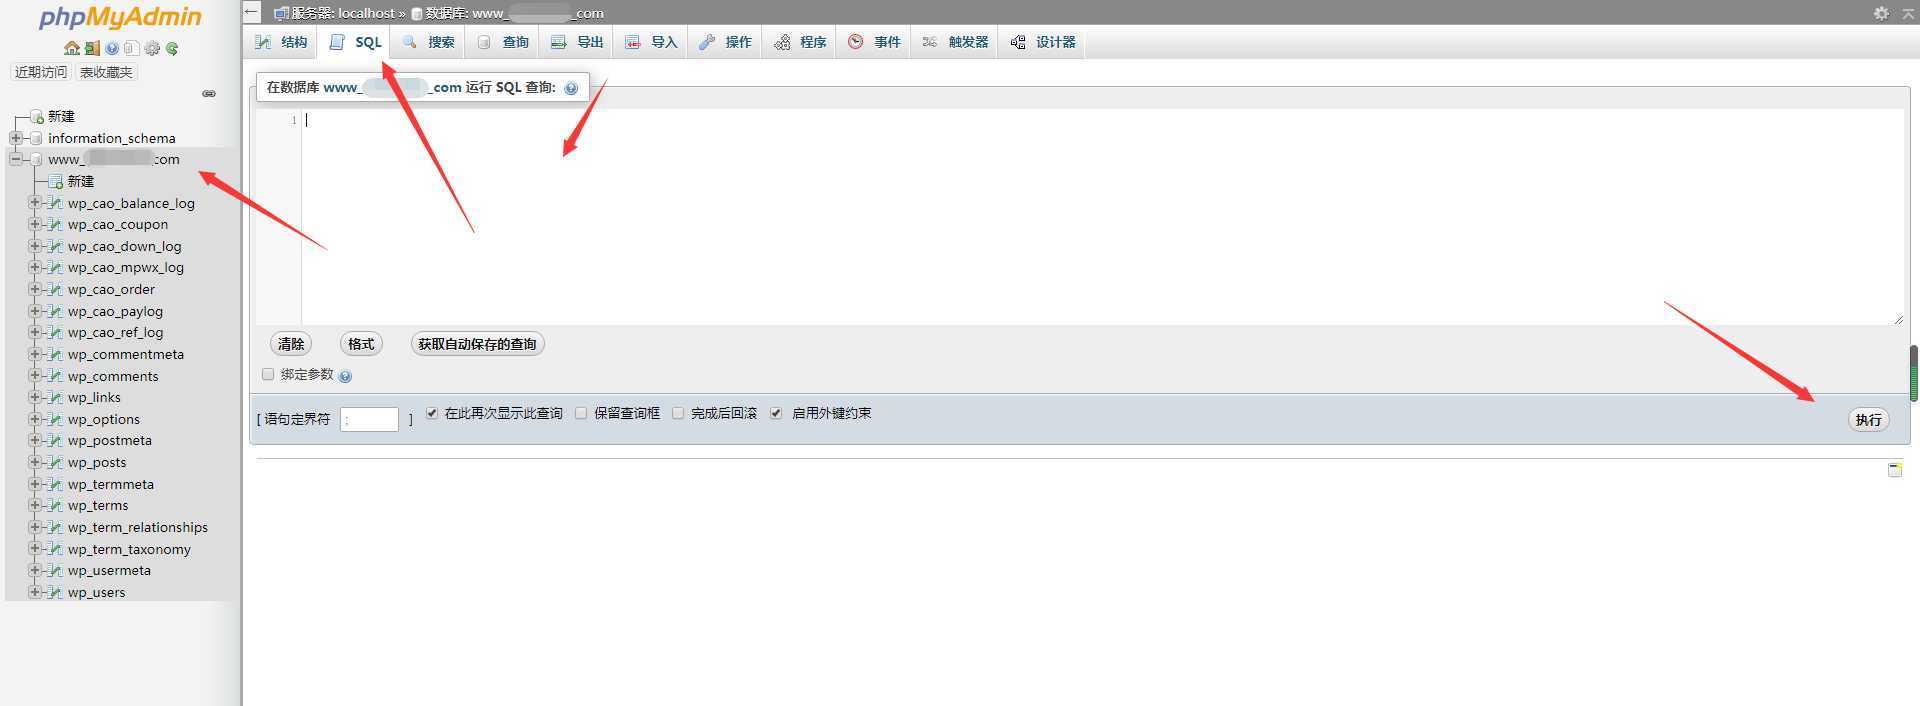
Task: Click the link-with-main-panel chain icon
Action: [x=209, y=93]
